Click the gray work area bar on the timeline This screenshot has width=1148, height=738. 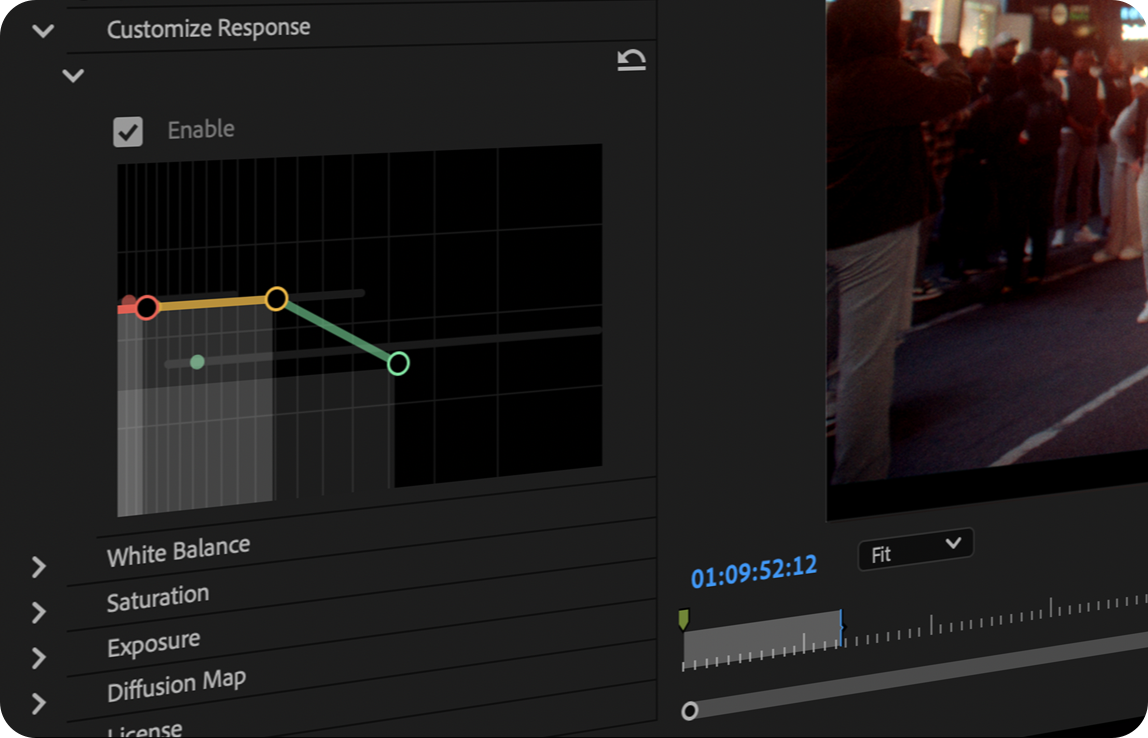tap(760, 640)
